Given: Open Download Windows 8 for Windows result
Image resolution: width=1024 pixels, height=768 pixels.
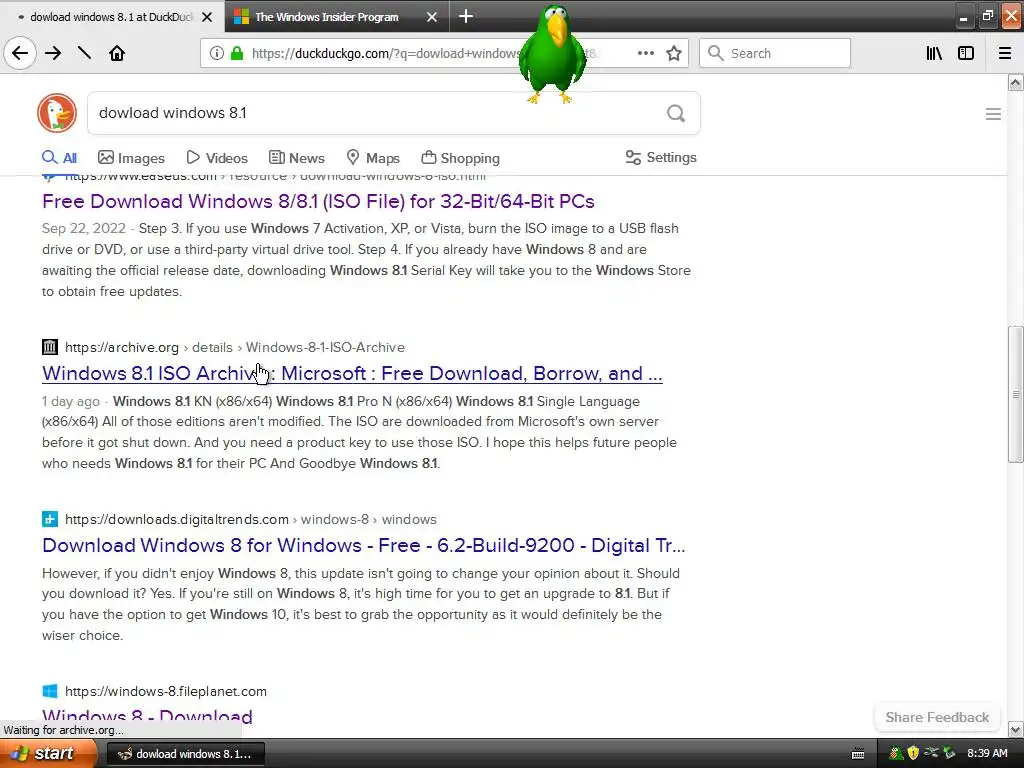Looking at the screenshot, I should (364, 545).
